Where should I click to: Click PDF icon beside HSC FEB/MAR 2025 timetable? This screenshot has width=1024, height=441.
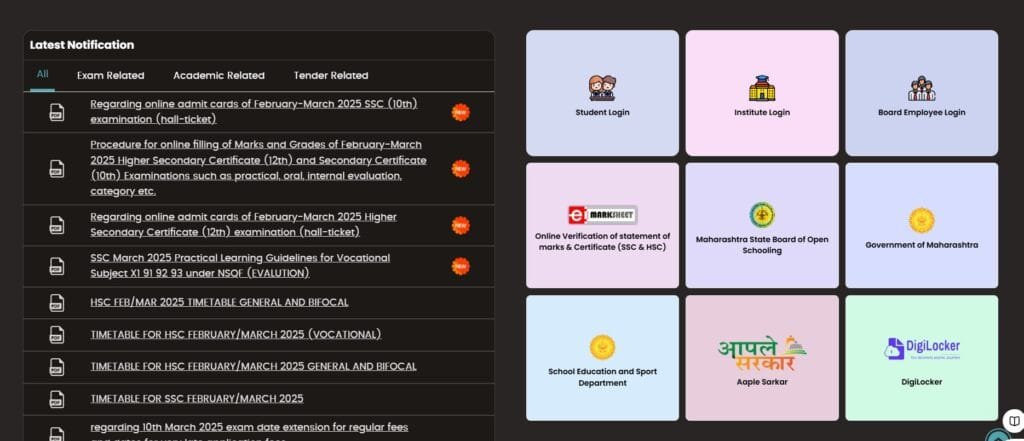(57, 302)
